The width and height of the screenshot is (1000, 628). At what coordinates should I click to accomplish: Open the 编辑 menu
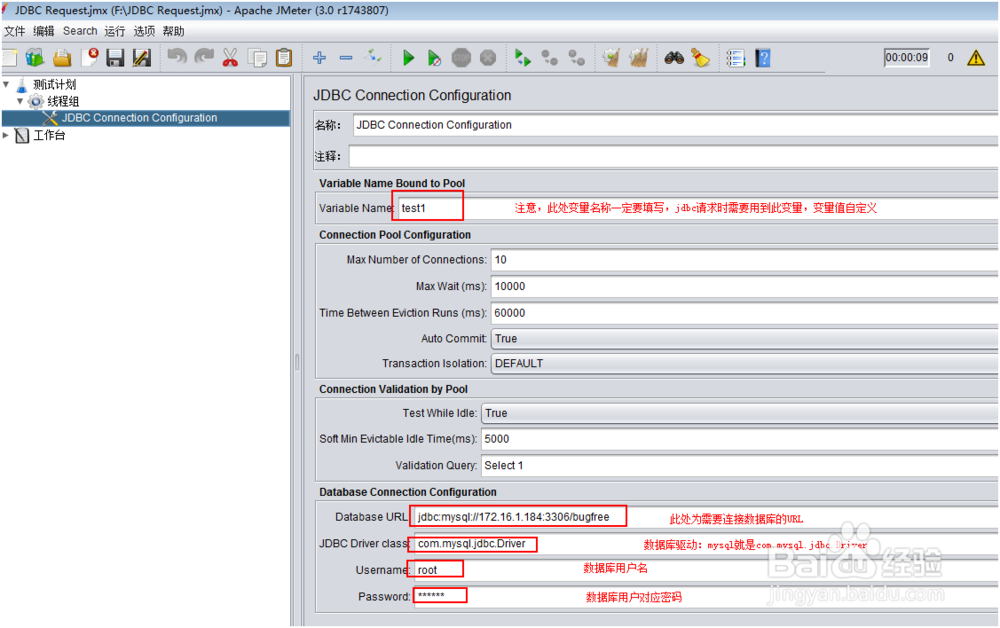tap(43, 31)
